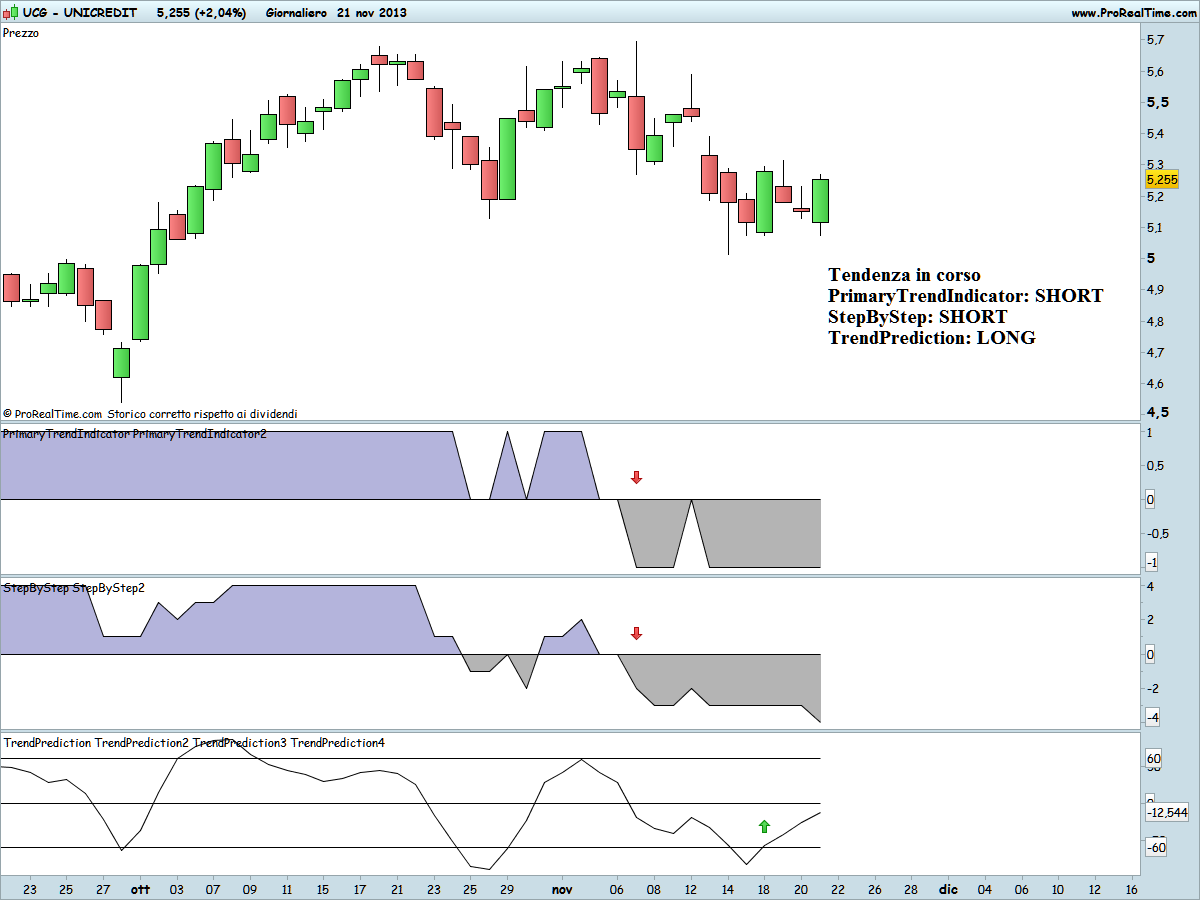1200x900 pixels.
Task: Click the 5,7 price axis label
Action: tap(1154, 40)
